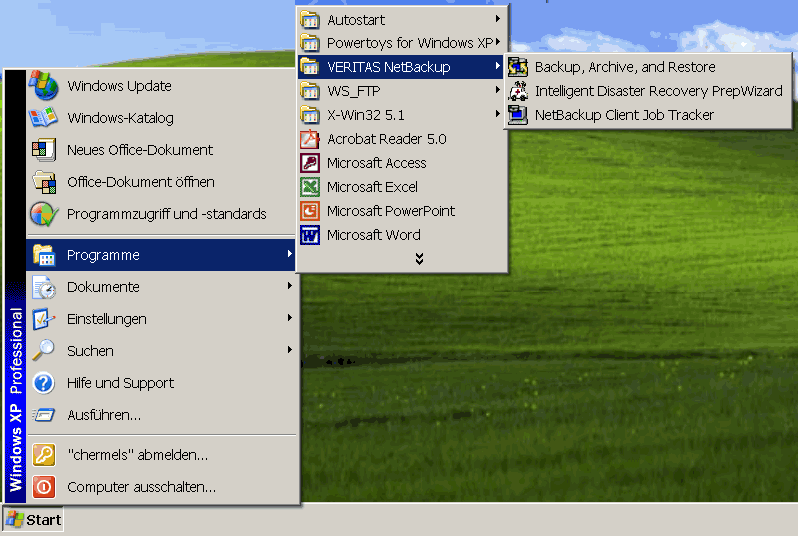This screenshot has width=798, height=536.
Task: Expand the Programme submenu arrow
Action: tap(289, 253)
